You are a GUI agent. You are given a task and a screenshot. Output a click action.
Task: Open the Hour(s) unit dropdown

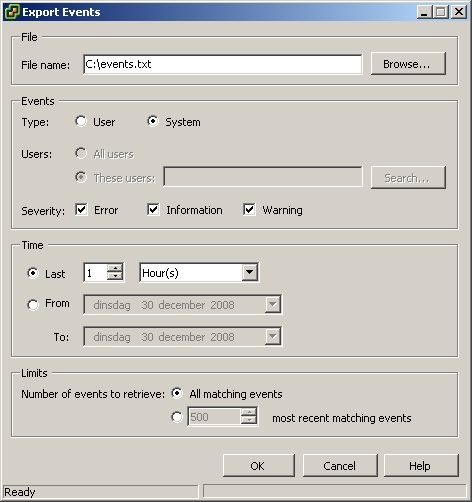[x=249, y=272]
